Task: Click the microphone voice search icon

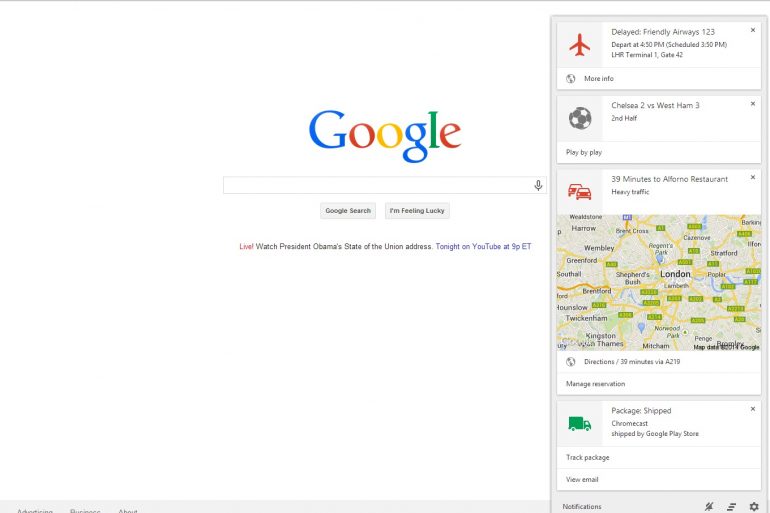Action: (538, 185)
